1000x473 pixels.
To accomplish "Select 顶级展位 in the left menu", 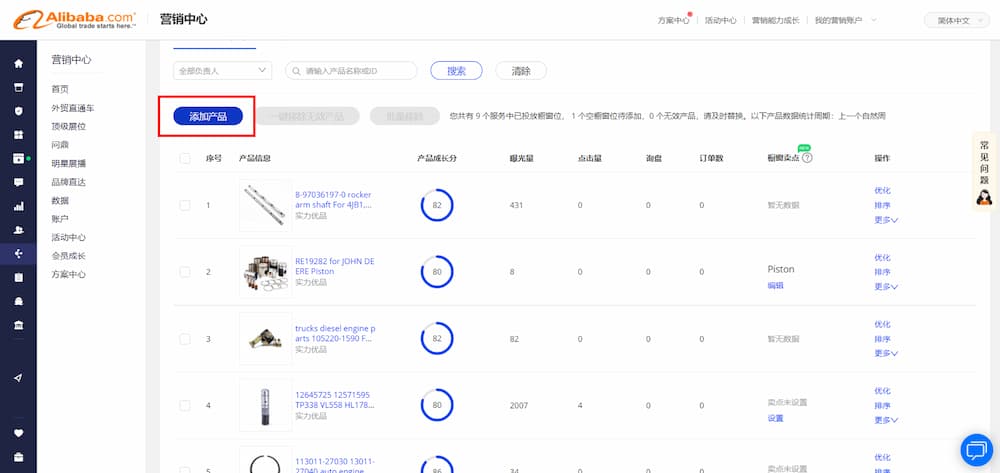I will click(x=68, y=126).
